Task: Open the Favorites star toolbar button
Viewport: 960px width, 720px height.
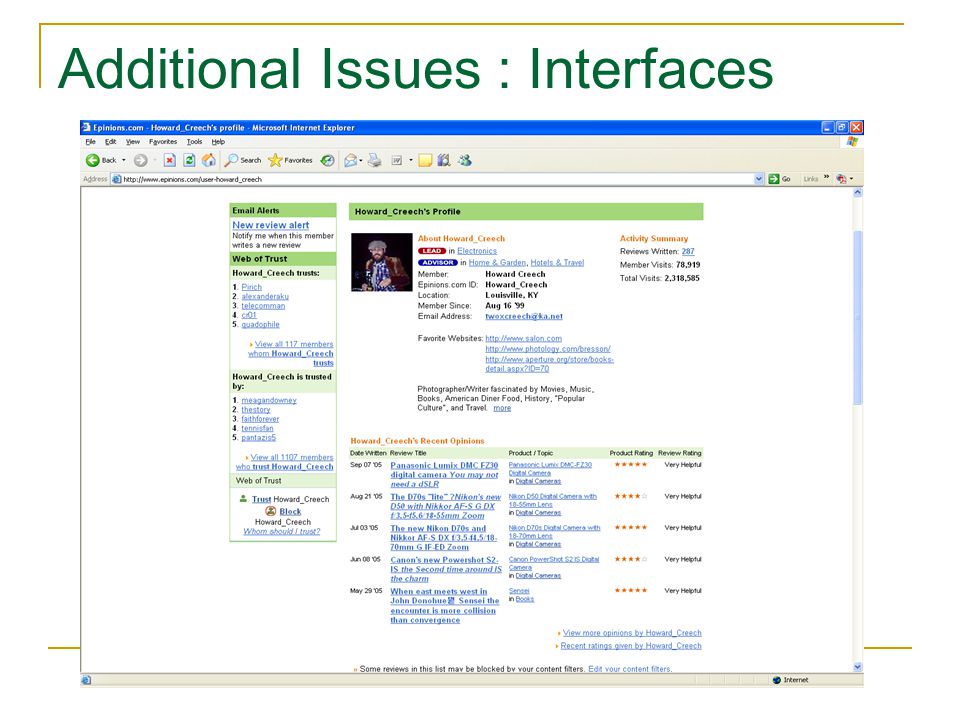Action: [290, 160]
